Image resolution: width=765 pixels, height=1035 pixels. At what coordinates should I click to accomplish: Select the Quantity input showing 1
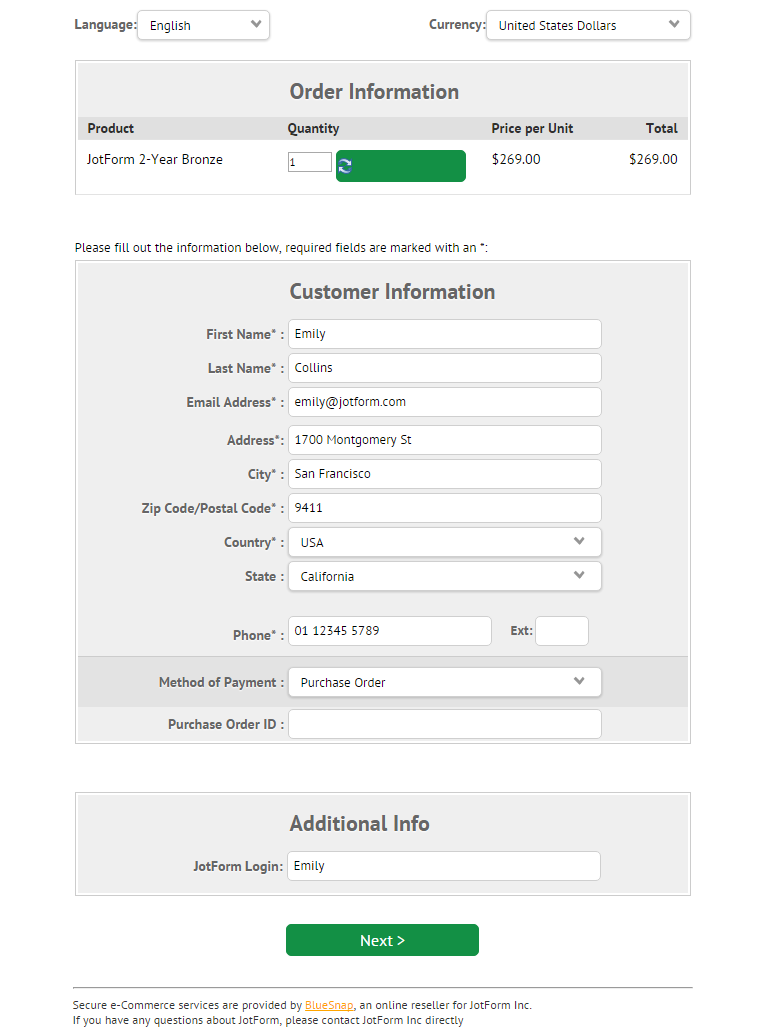point(308,160)
